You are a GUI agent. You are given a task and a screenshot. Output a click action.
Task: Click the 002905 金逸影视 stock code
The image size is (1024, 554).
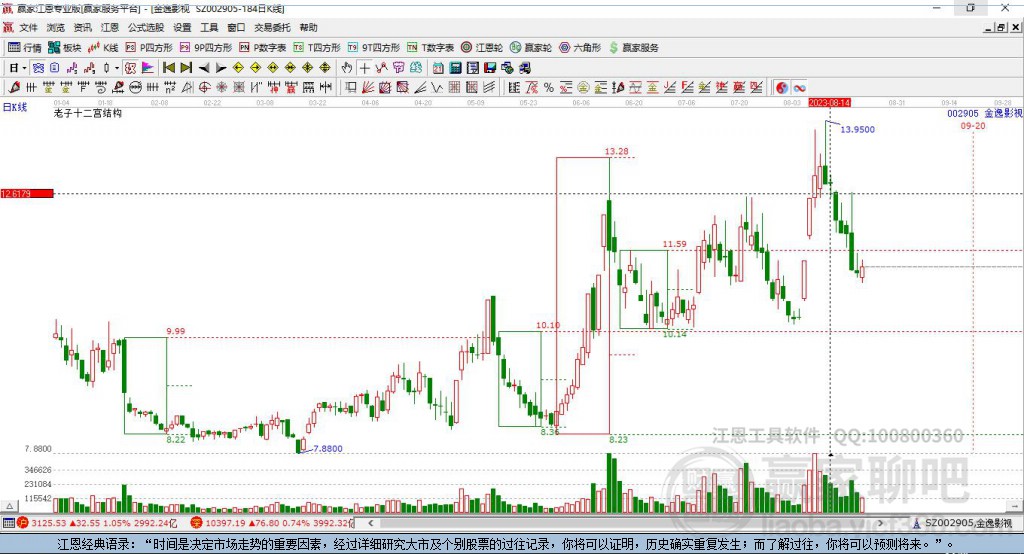[x=984, y=113]
